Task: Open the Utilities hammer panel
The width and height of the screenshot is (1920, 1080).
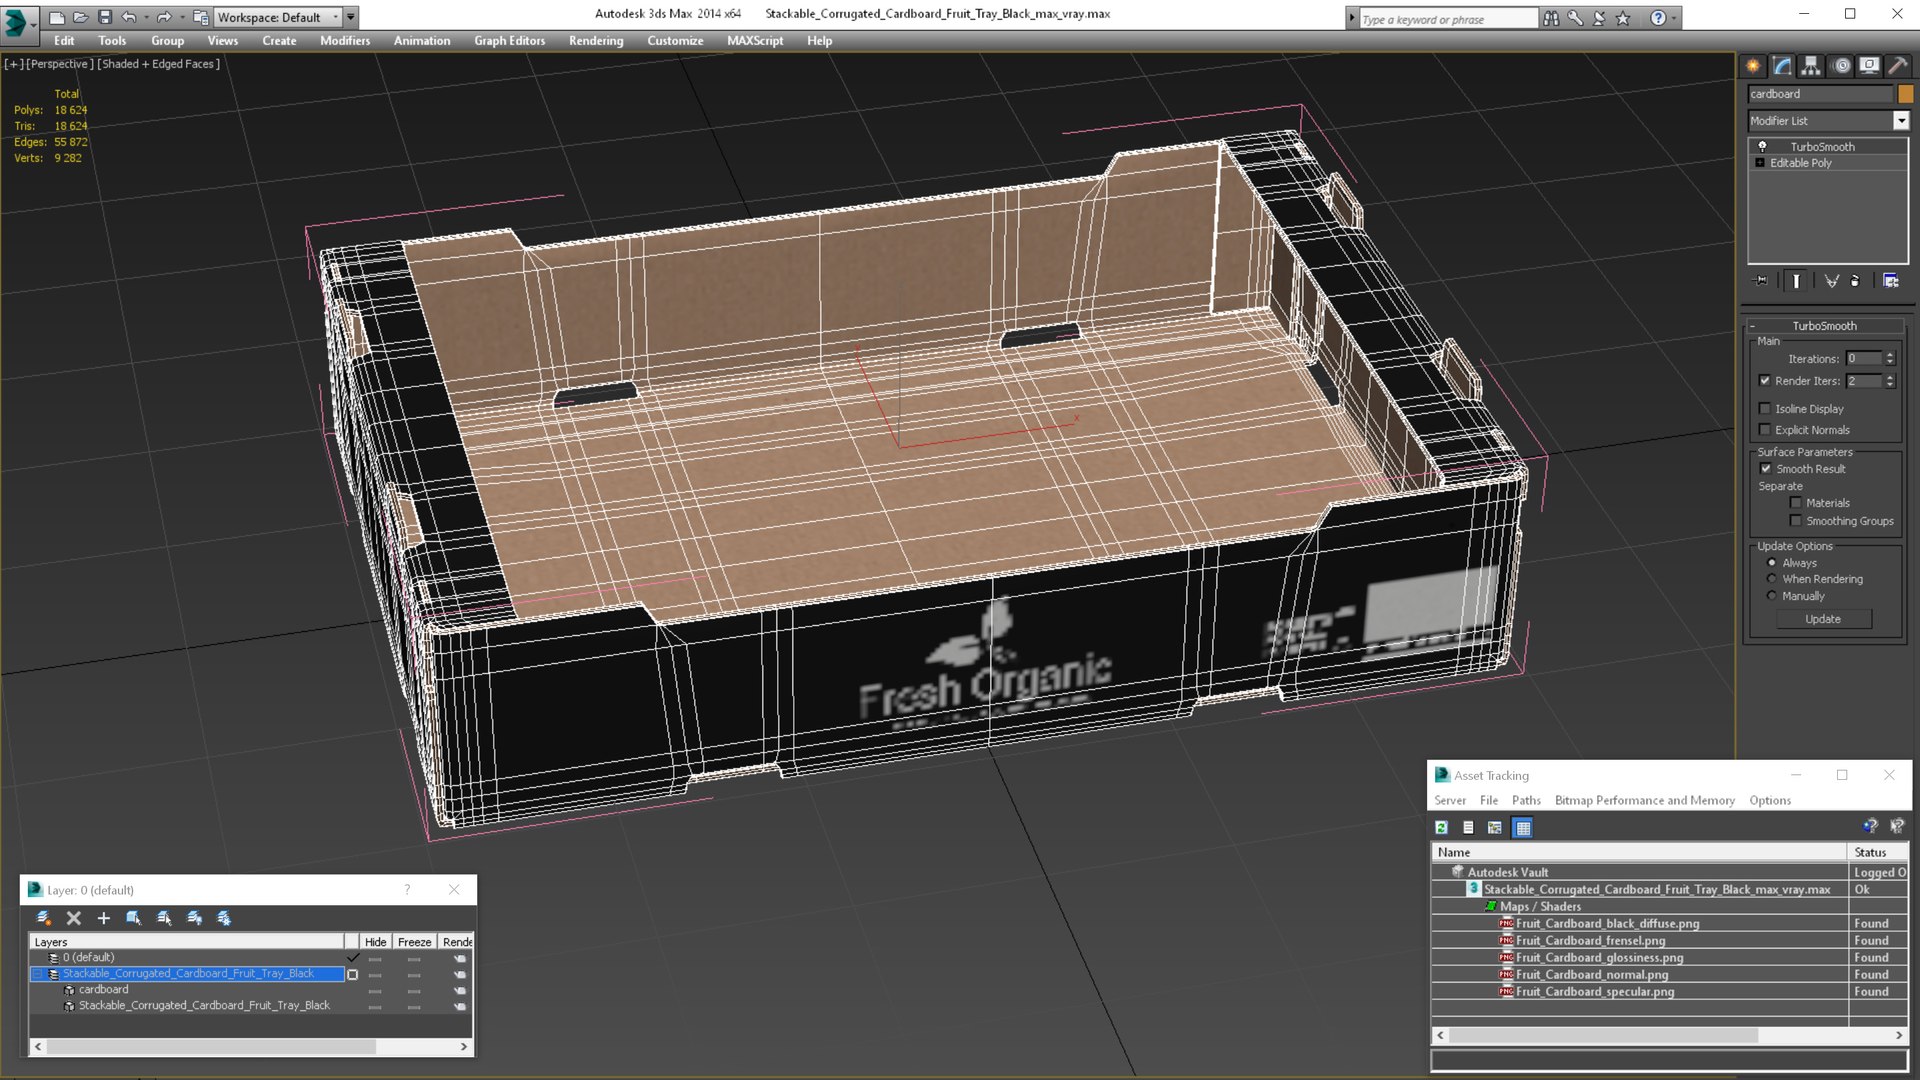Action: 1897,66
